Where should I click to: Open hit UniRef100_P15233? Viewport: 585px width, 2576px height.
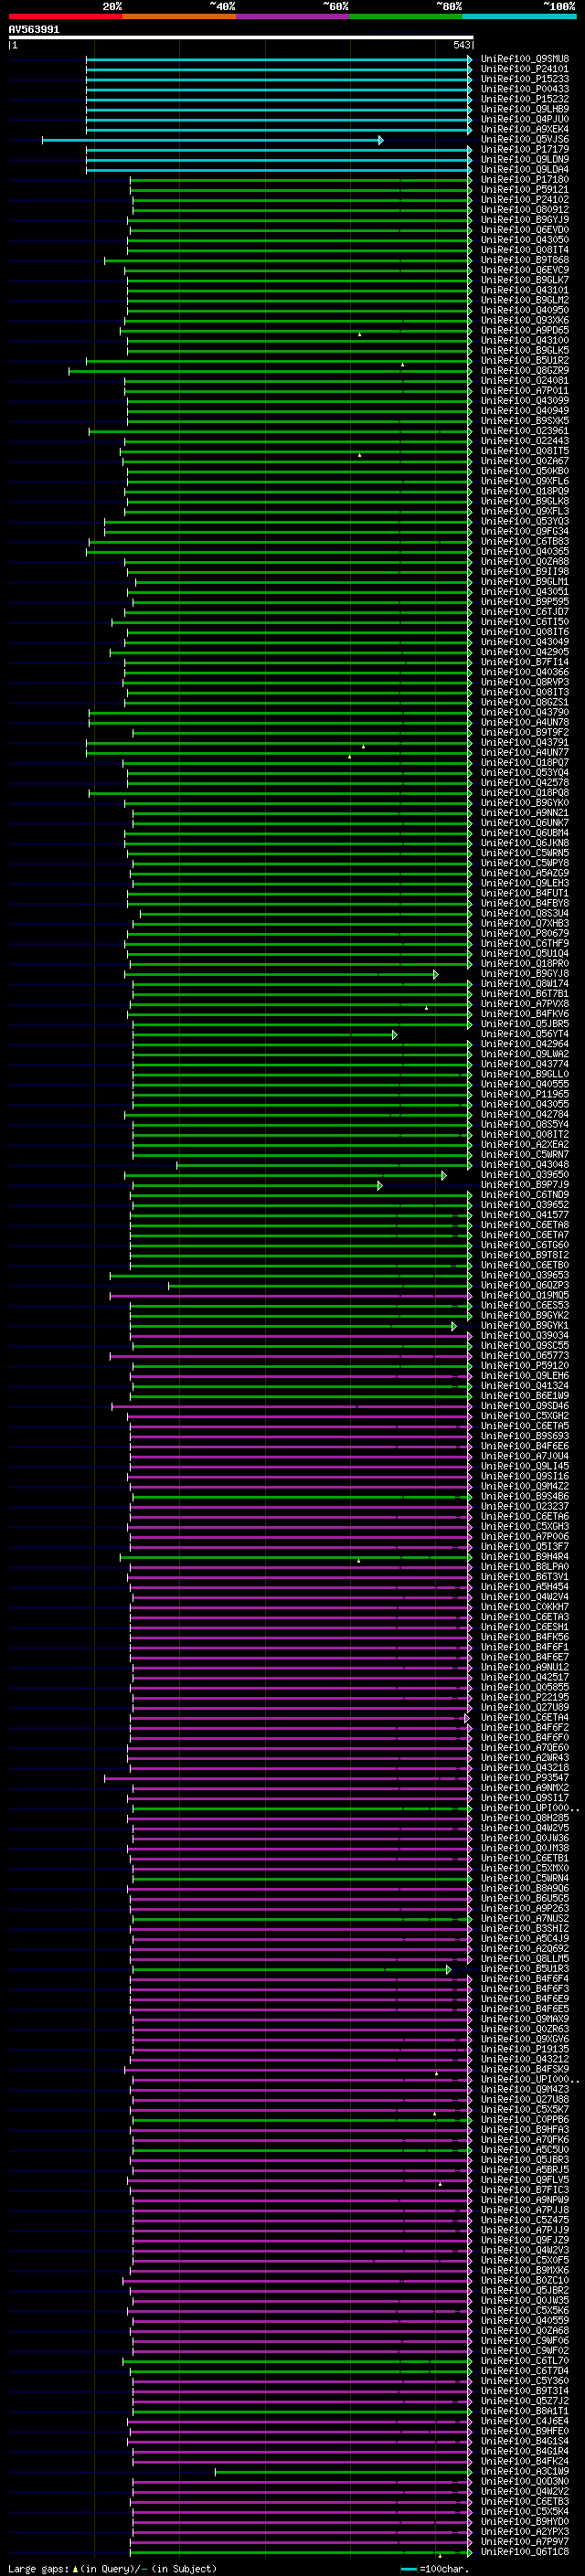pyautogui.click(x=524, y=79)
